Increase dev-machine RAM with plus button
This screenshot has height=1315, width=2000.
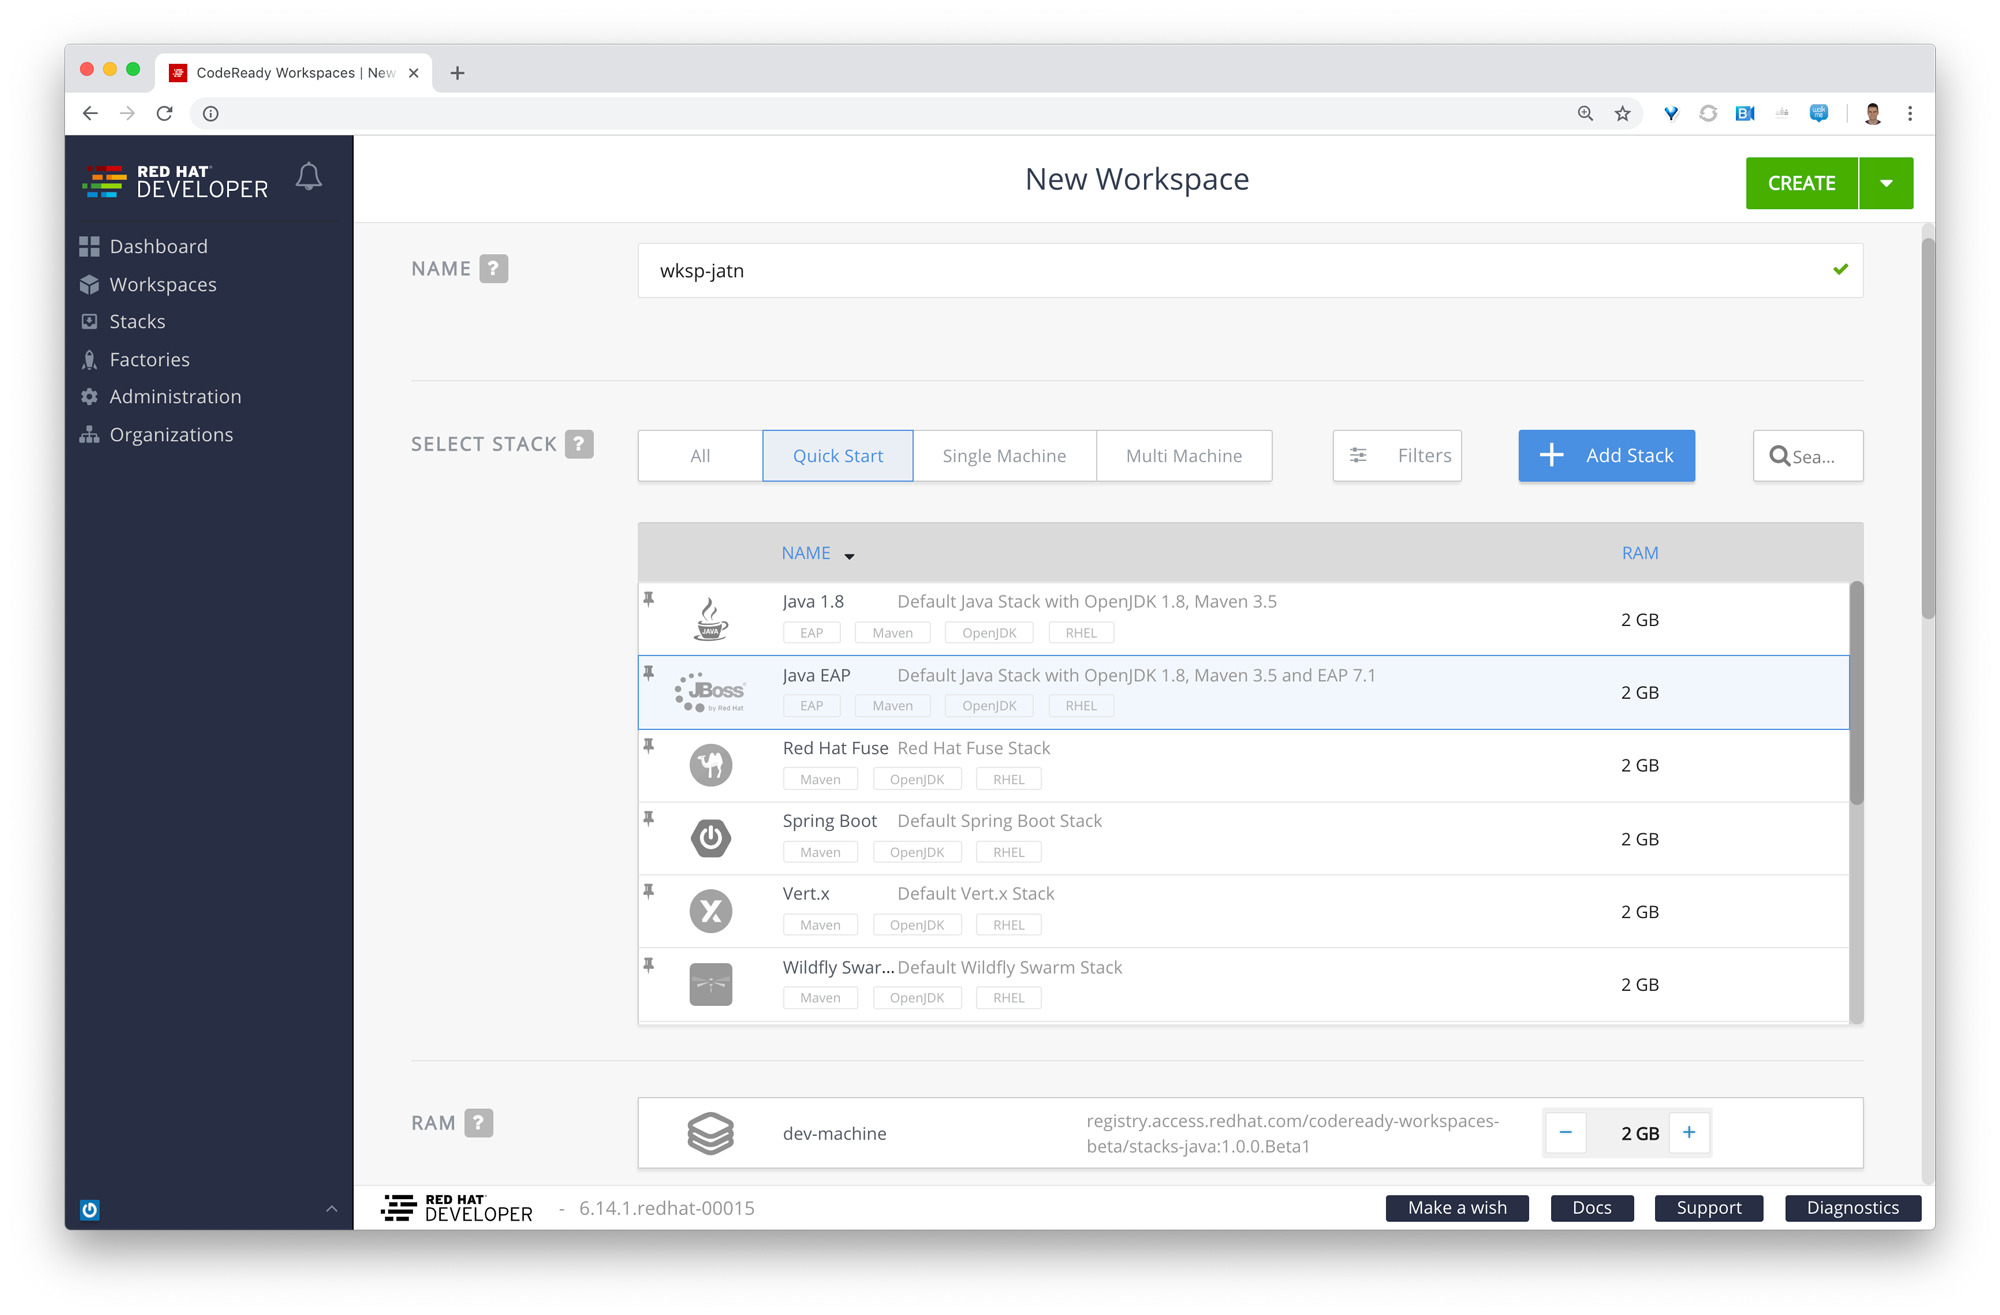pos(1689,1132)
